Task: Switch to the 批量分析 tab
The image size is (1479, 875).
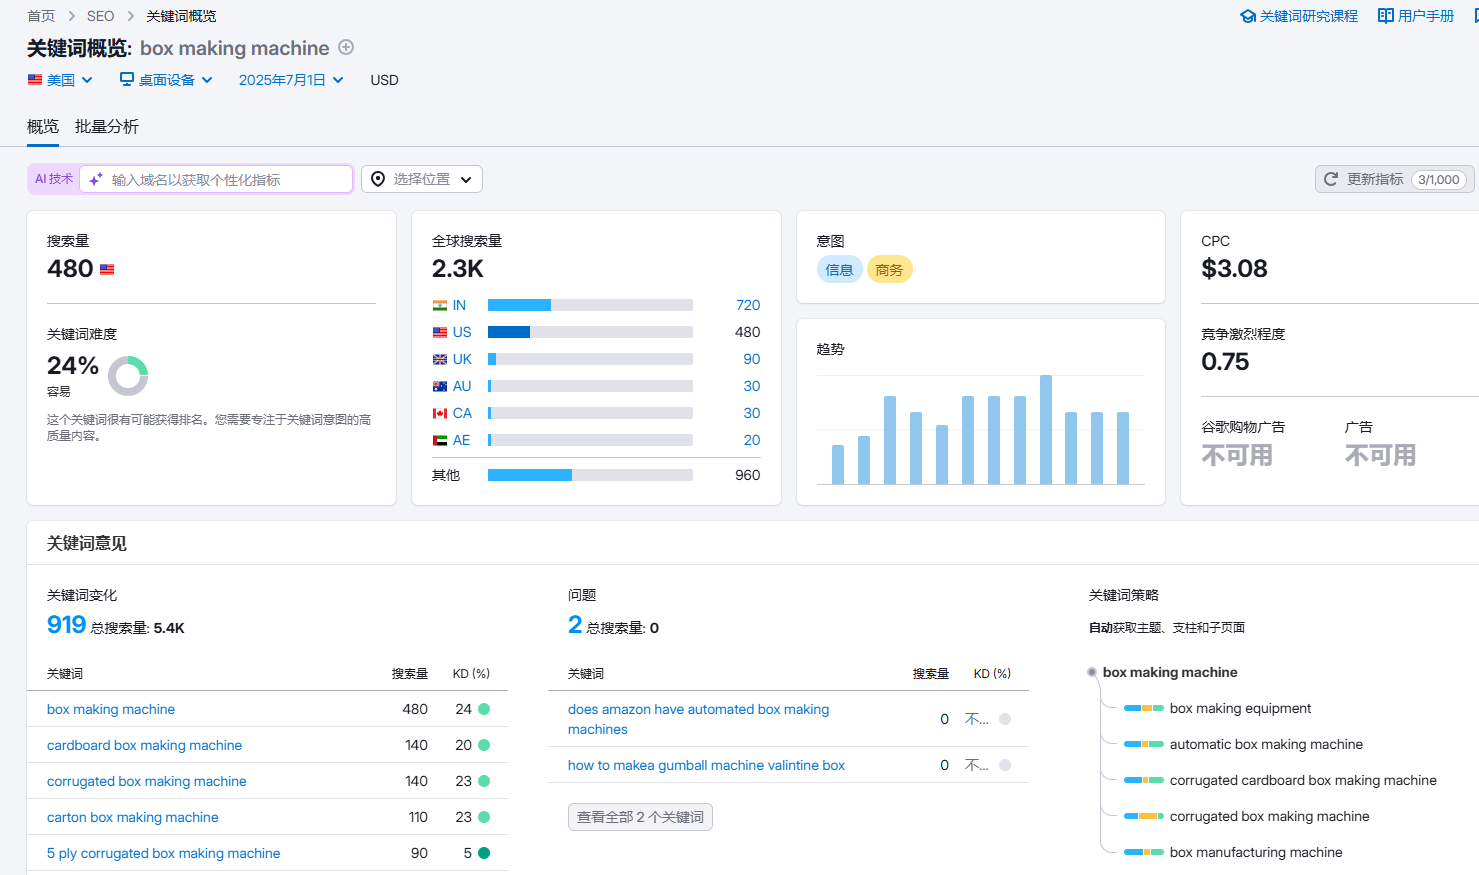Action: pyautogui.click(x=107, y=127)
